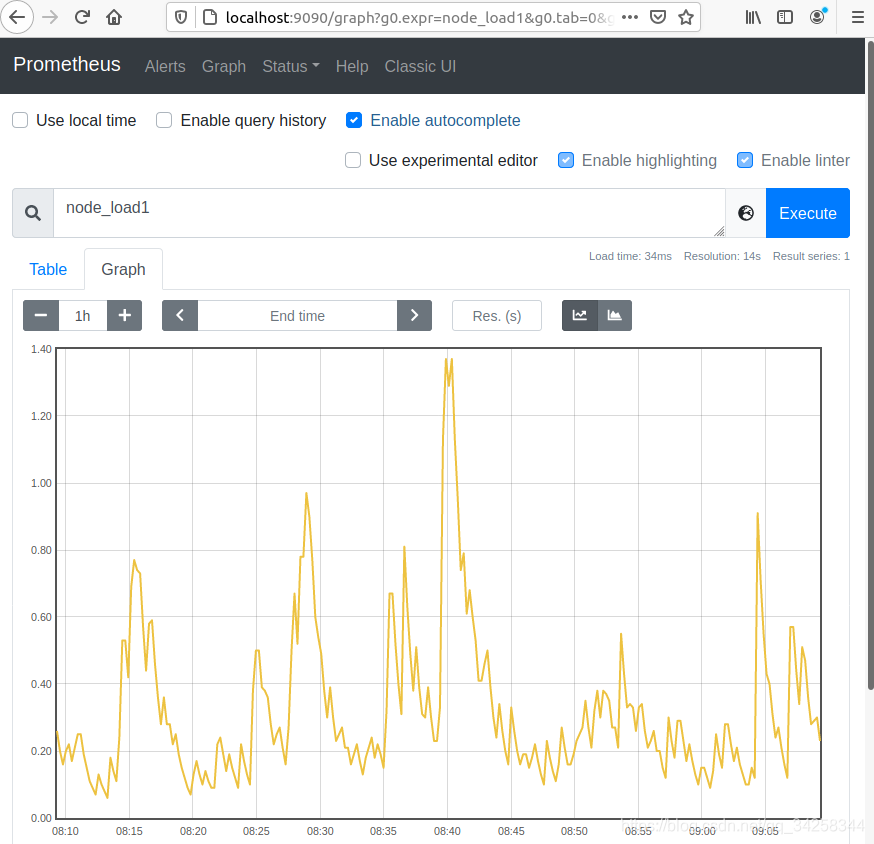Switch to stacked area graph mode

(x=615, y=316)
